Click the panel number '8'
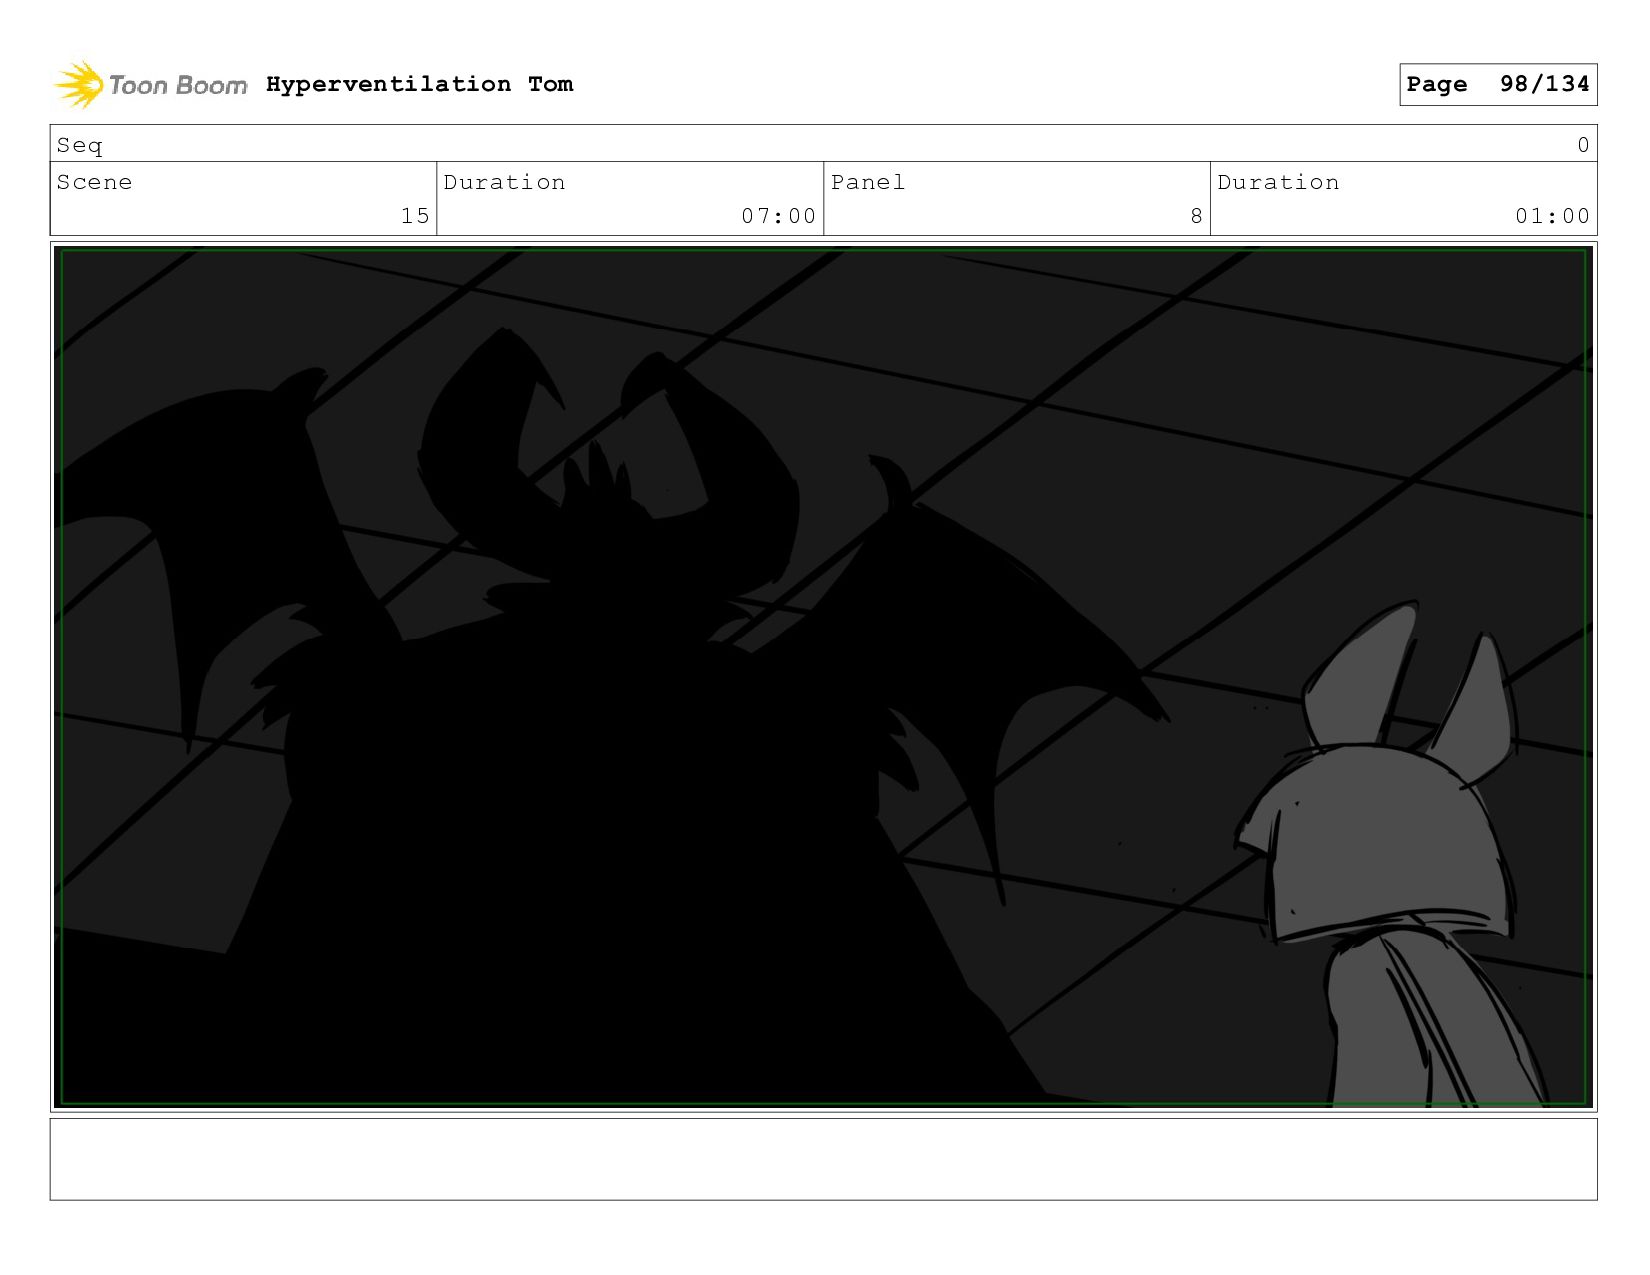This screenshot has height=1275, width=1650. (x=1196, y=216)
